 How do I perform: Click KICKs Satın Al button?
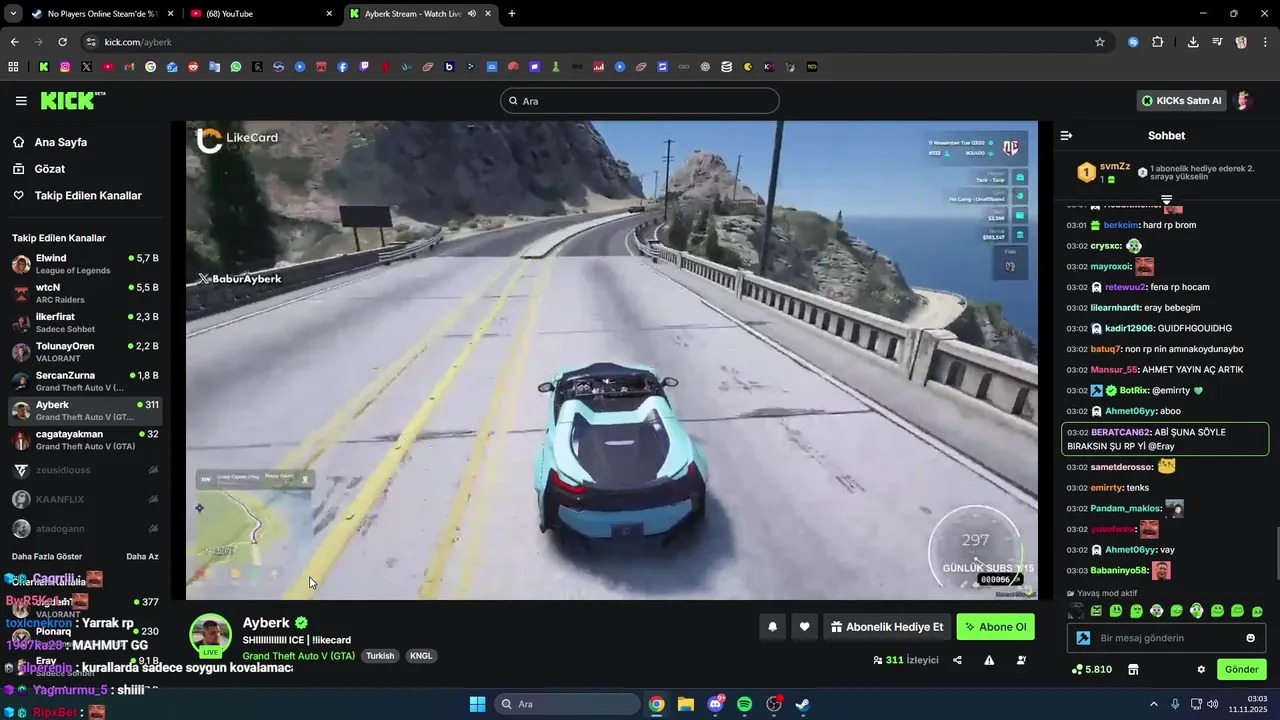coord(1182,100)
